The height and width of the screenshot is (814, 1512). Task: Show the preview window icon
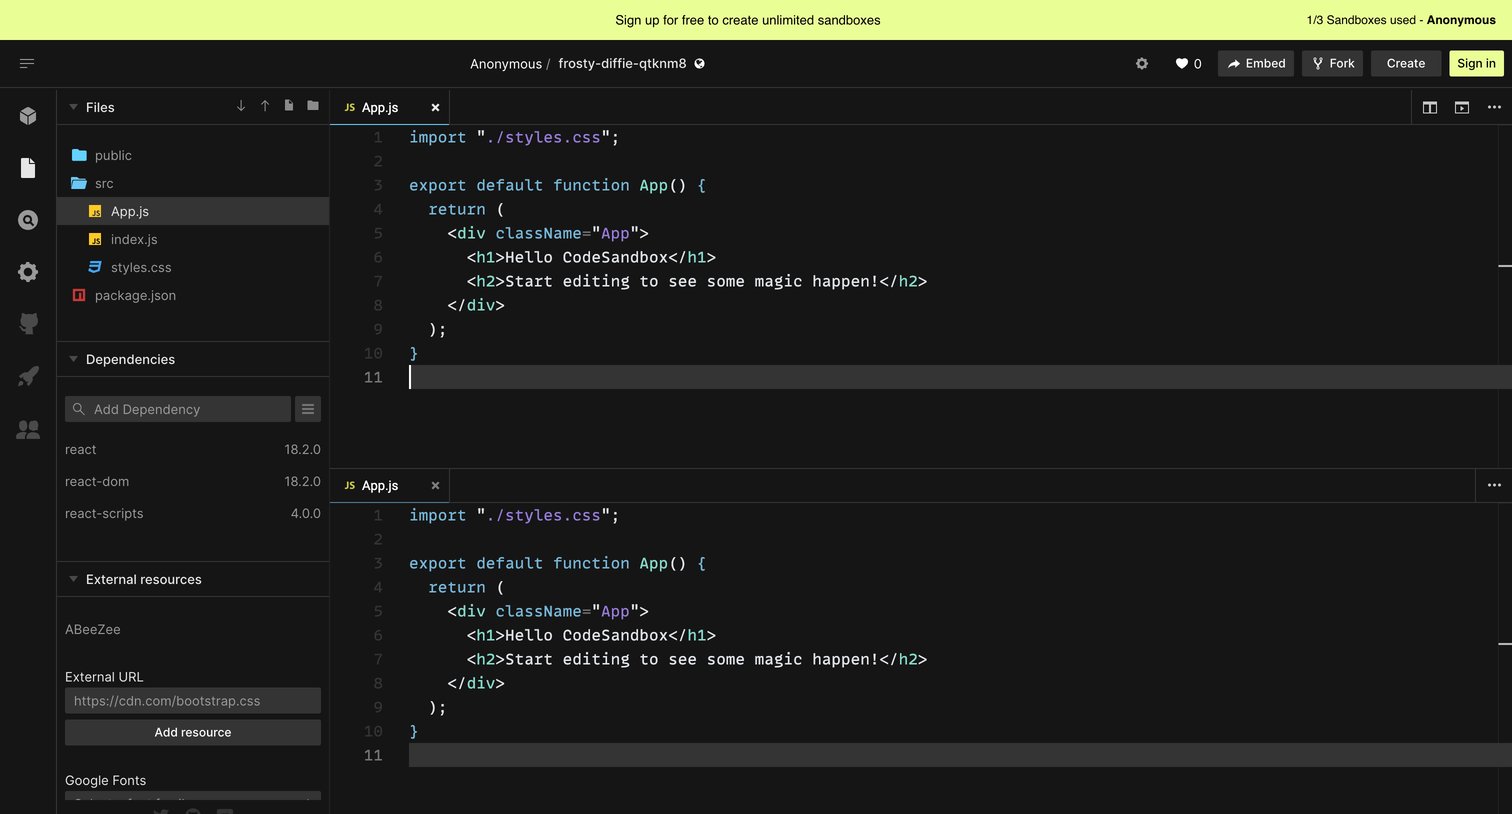(1462, 107)
